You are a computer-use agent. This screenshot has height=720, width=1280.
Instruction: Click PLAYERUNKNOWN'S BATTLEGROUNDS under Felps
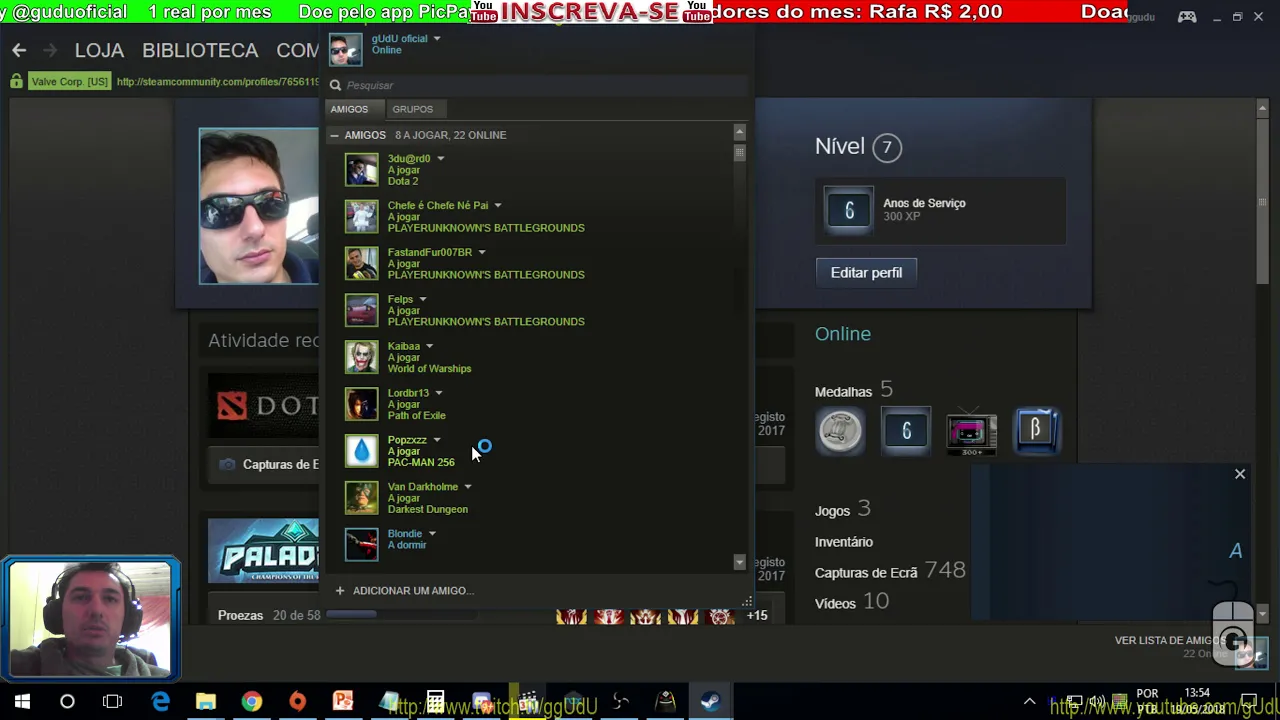[486, 322]
